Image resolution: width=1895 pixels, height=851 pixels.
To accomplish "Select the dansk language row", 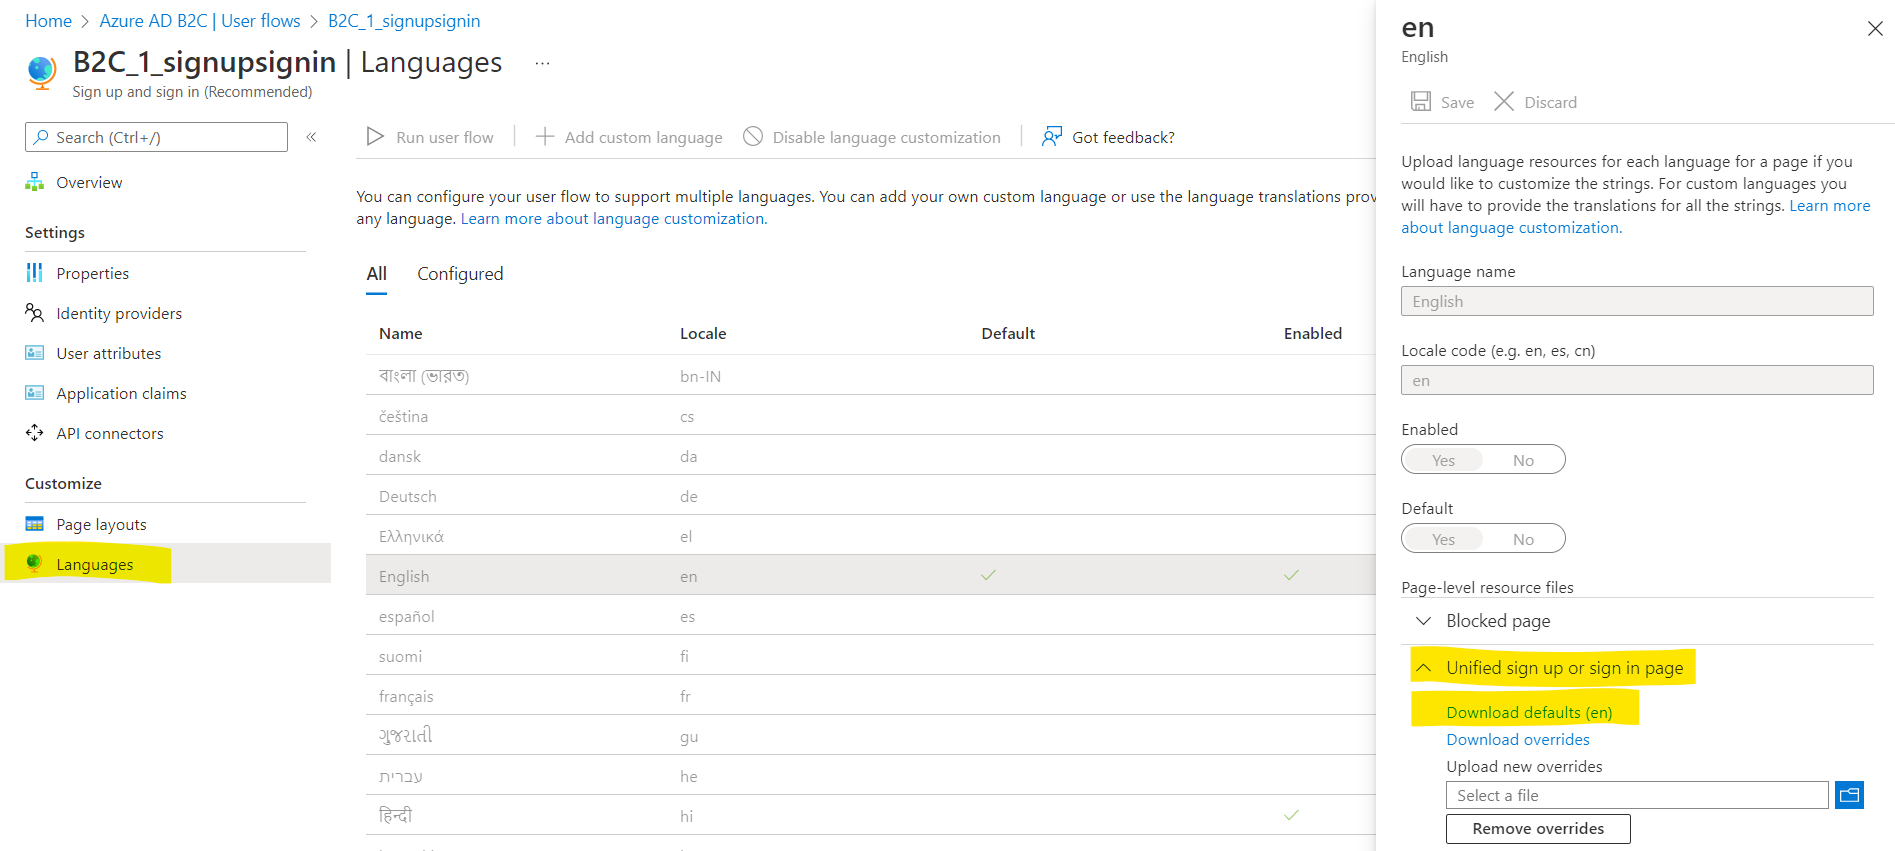I will [x=870, y=456].
